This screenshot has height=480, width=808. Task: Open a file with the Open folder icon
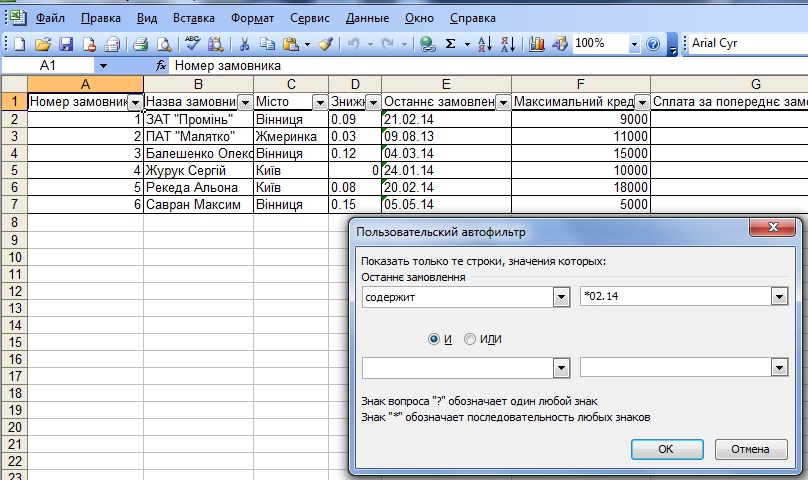coord(43,44)
